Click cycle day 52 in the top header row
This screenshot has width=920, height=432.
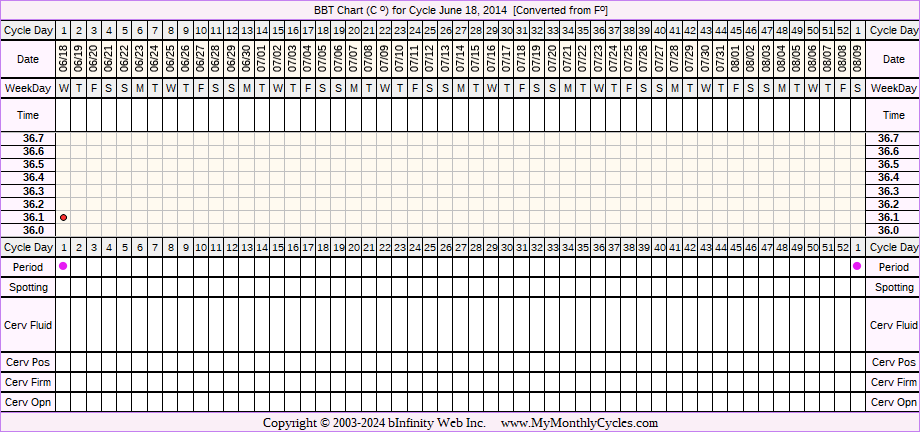842,31
